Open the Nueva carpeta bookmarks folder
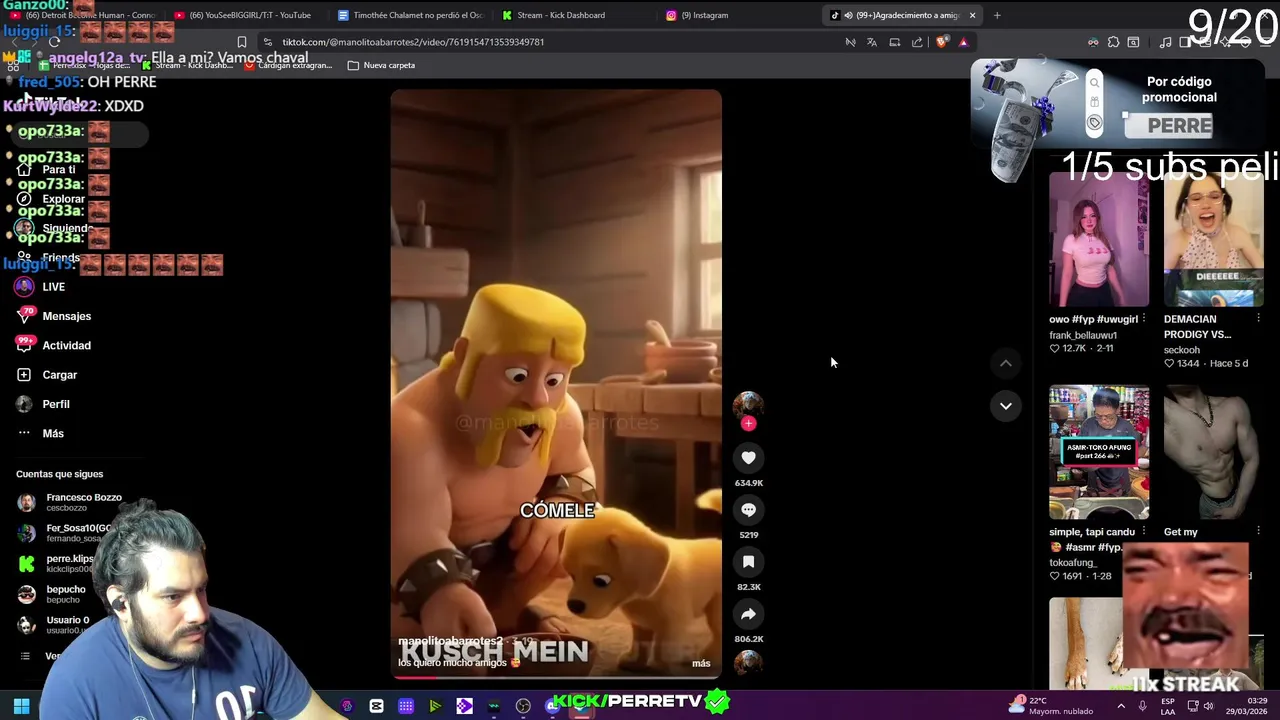Viewport: 1280px width, 720px height. click(x=381, y=65)
